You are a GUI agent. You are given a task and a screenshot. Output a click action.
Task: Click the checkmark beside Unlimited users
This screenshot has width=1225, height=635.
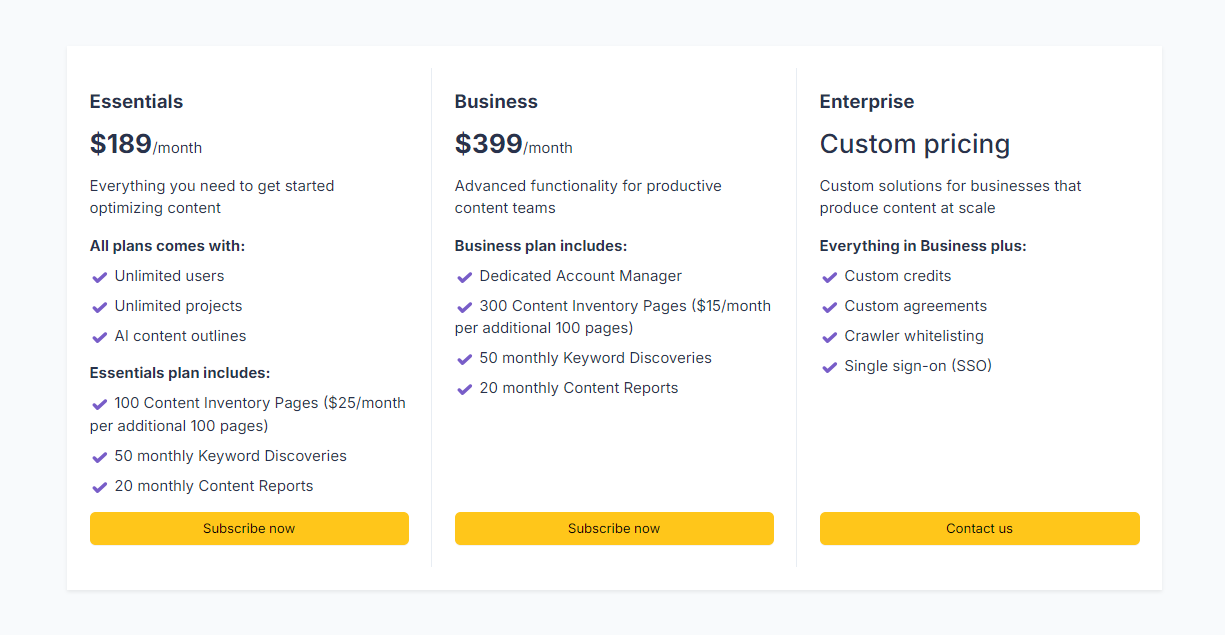pyautogui.click(x=99, y=277)
